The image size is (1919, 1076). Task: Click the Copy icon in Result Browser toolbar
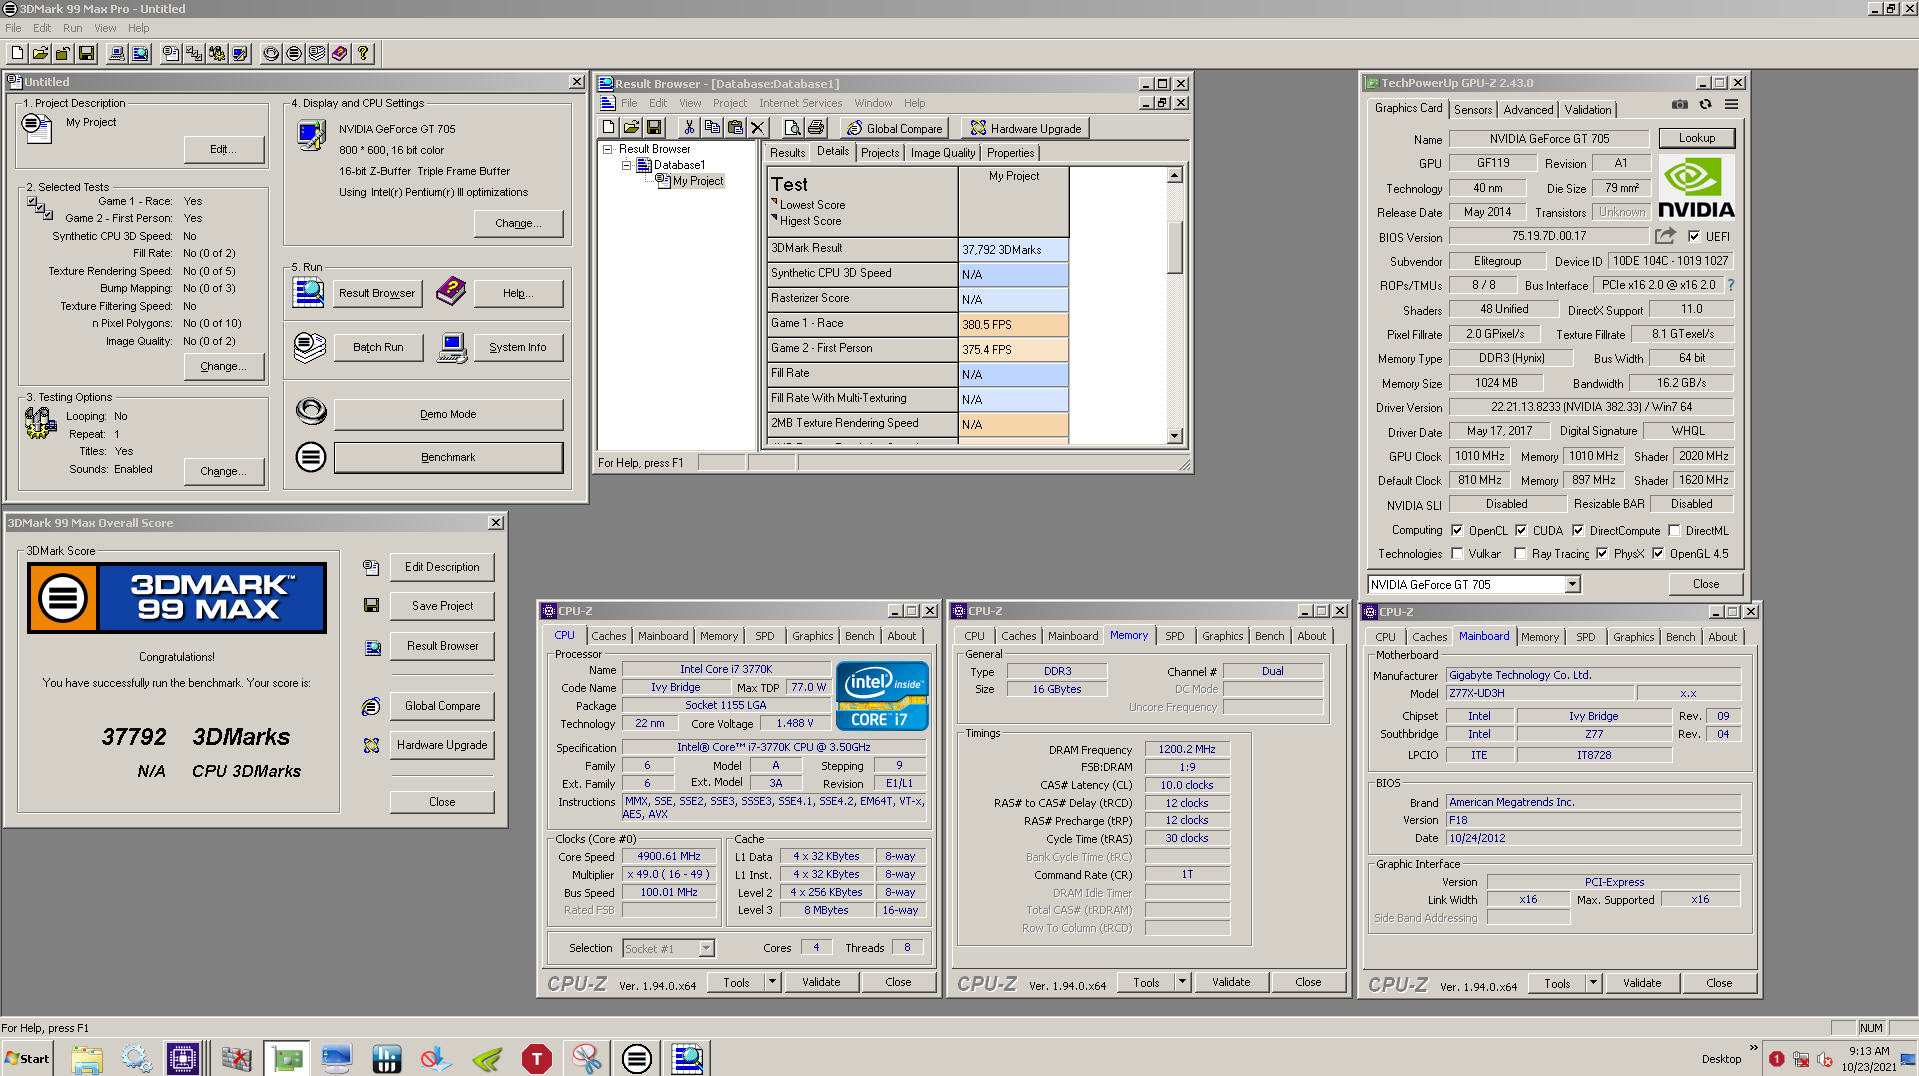coord(712,127)
